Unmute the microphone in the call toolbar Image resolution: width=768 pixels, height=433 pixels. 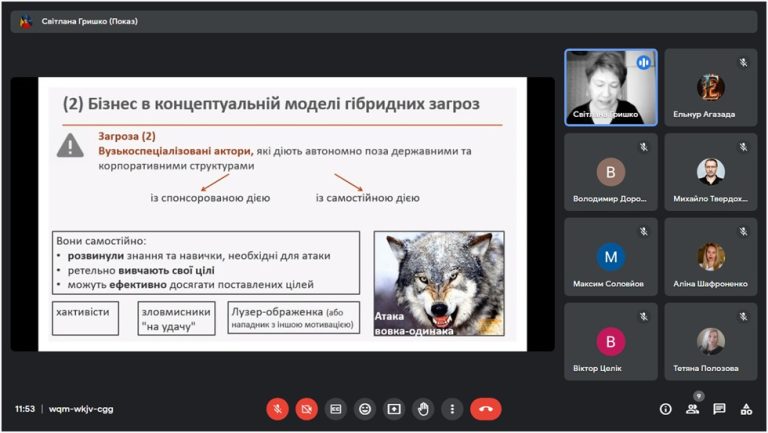click(277, 409)
